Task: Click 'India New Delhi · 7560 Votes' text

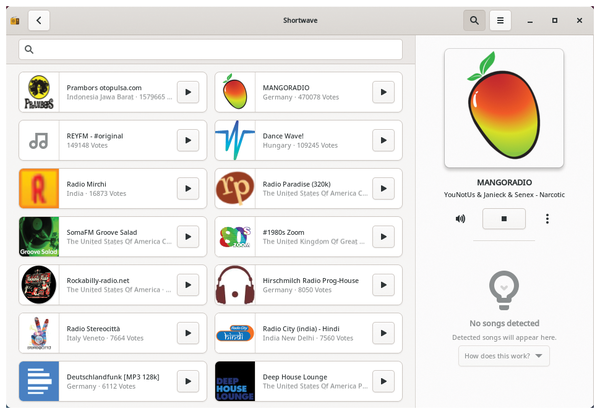Action: pyautogui.click(x=308, y=338)
